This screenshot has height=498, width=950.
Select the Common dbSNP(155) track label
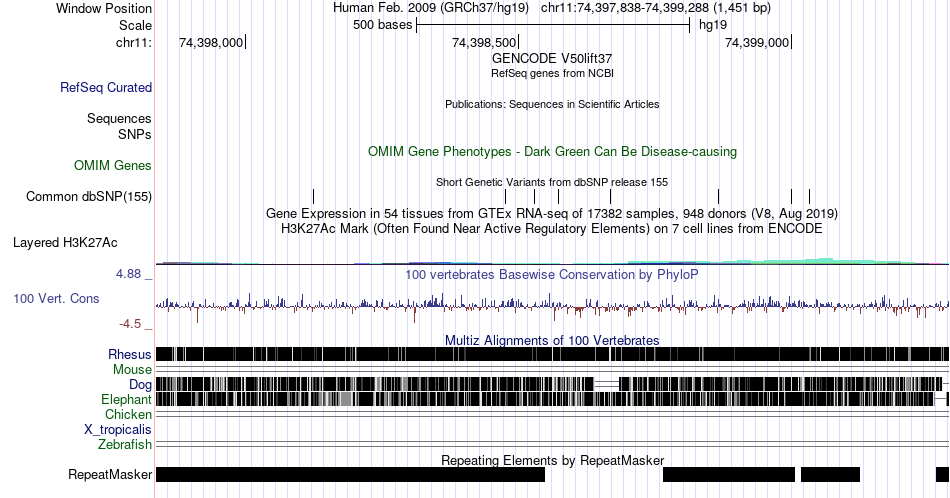click(89, 196)
